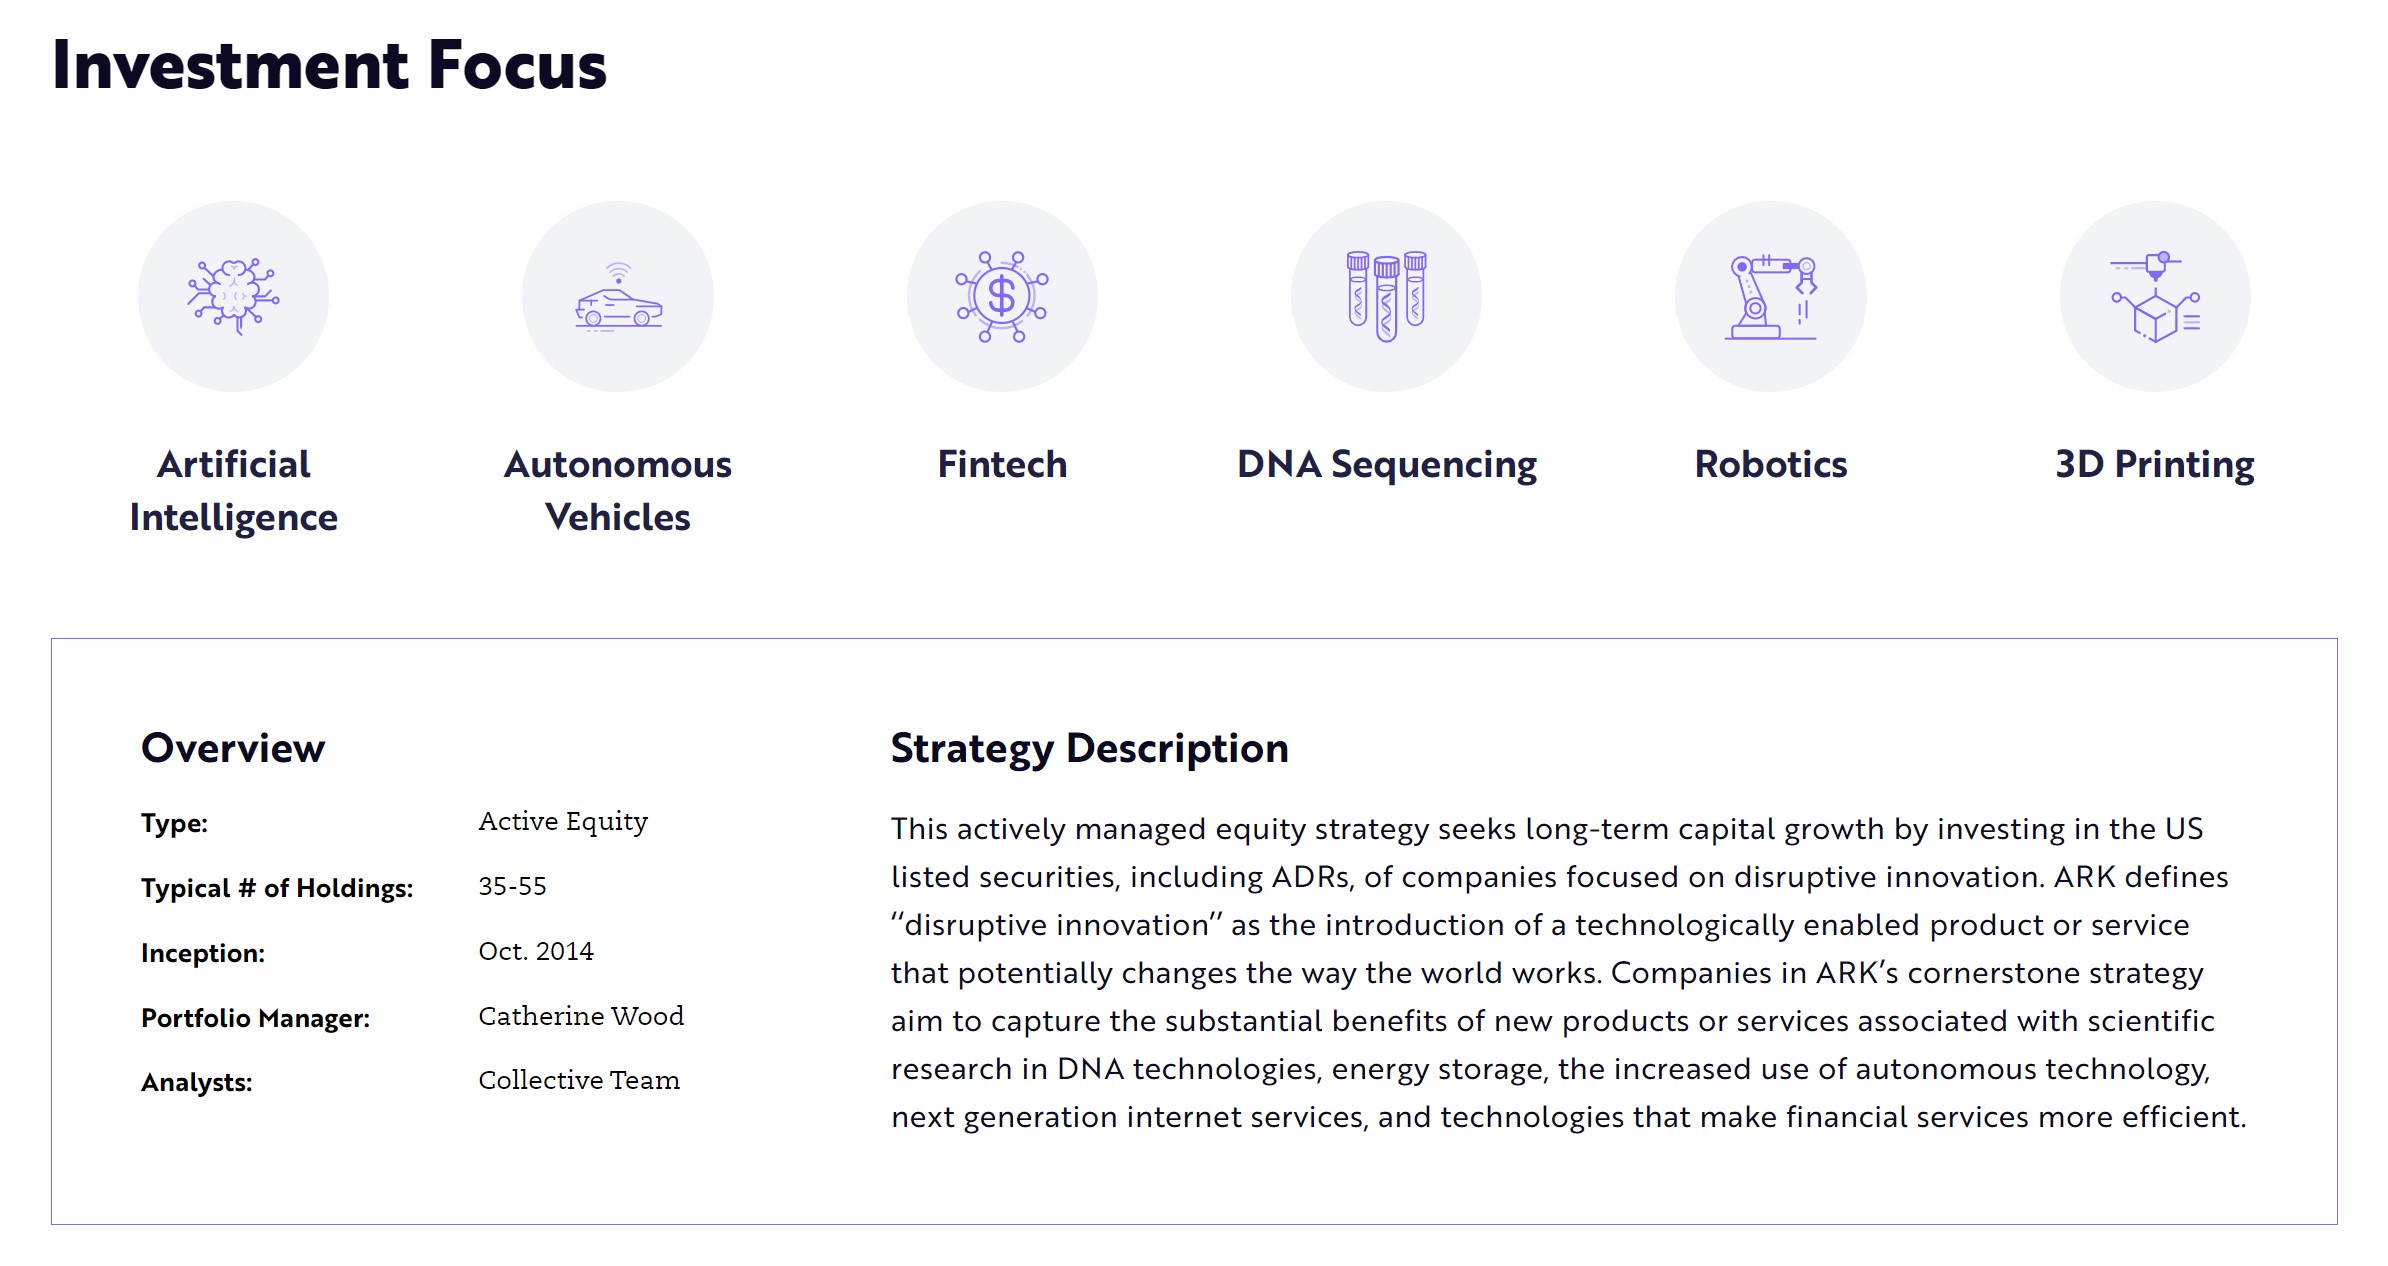
Task: Click the Artificial Intelligence label
Action: [234, 491]
